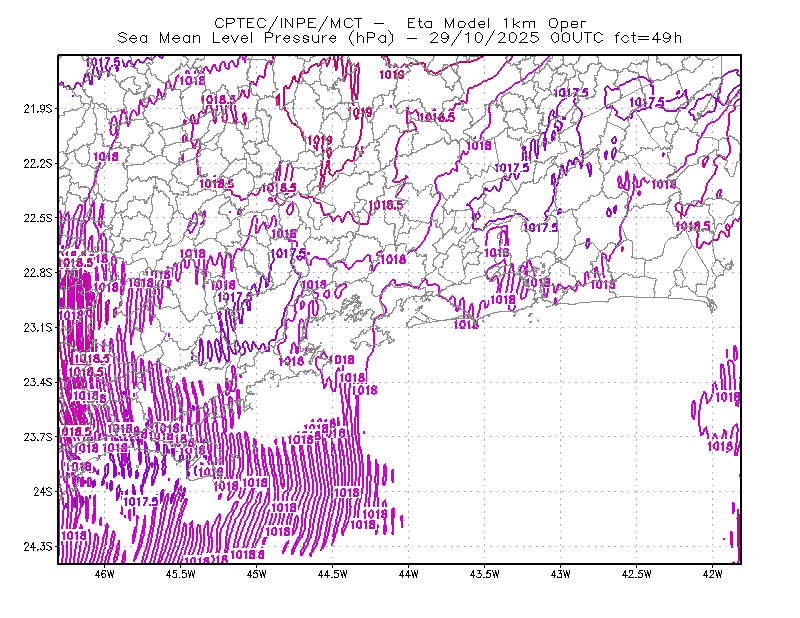Click the 42W longitude label
This screenshot has height=618, width=800.
click(712, 574)
